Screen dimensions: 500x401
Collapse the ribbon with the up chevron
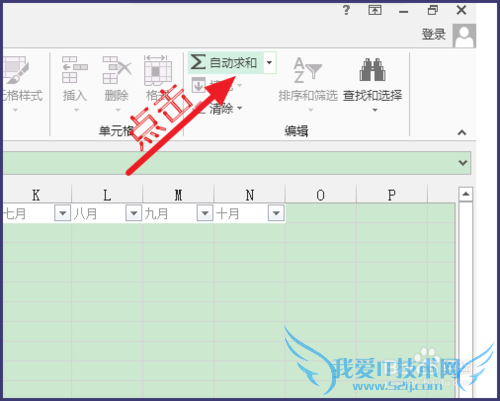(x=462, y=133)
